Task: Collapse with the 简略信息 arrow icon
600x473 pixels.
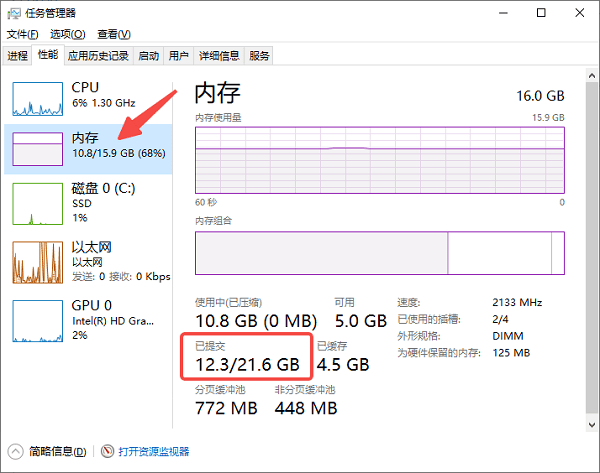Action: (15, 452)
